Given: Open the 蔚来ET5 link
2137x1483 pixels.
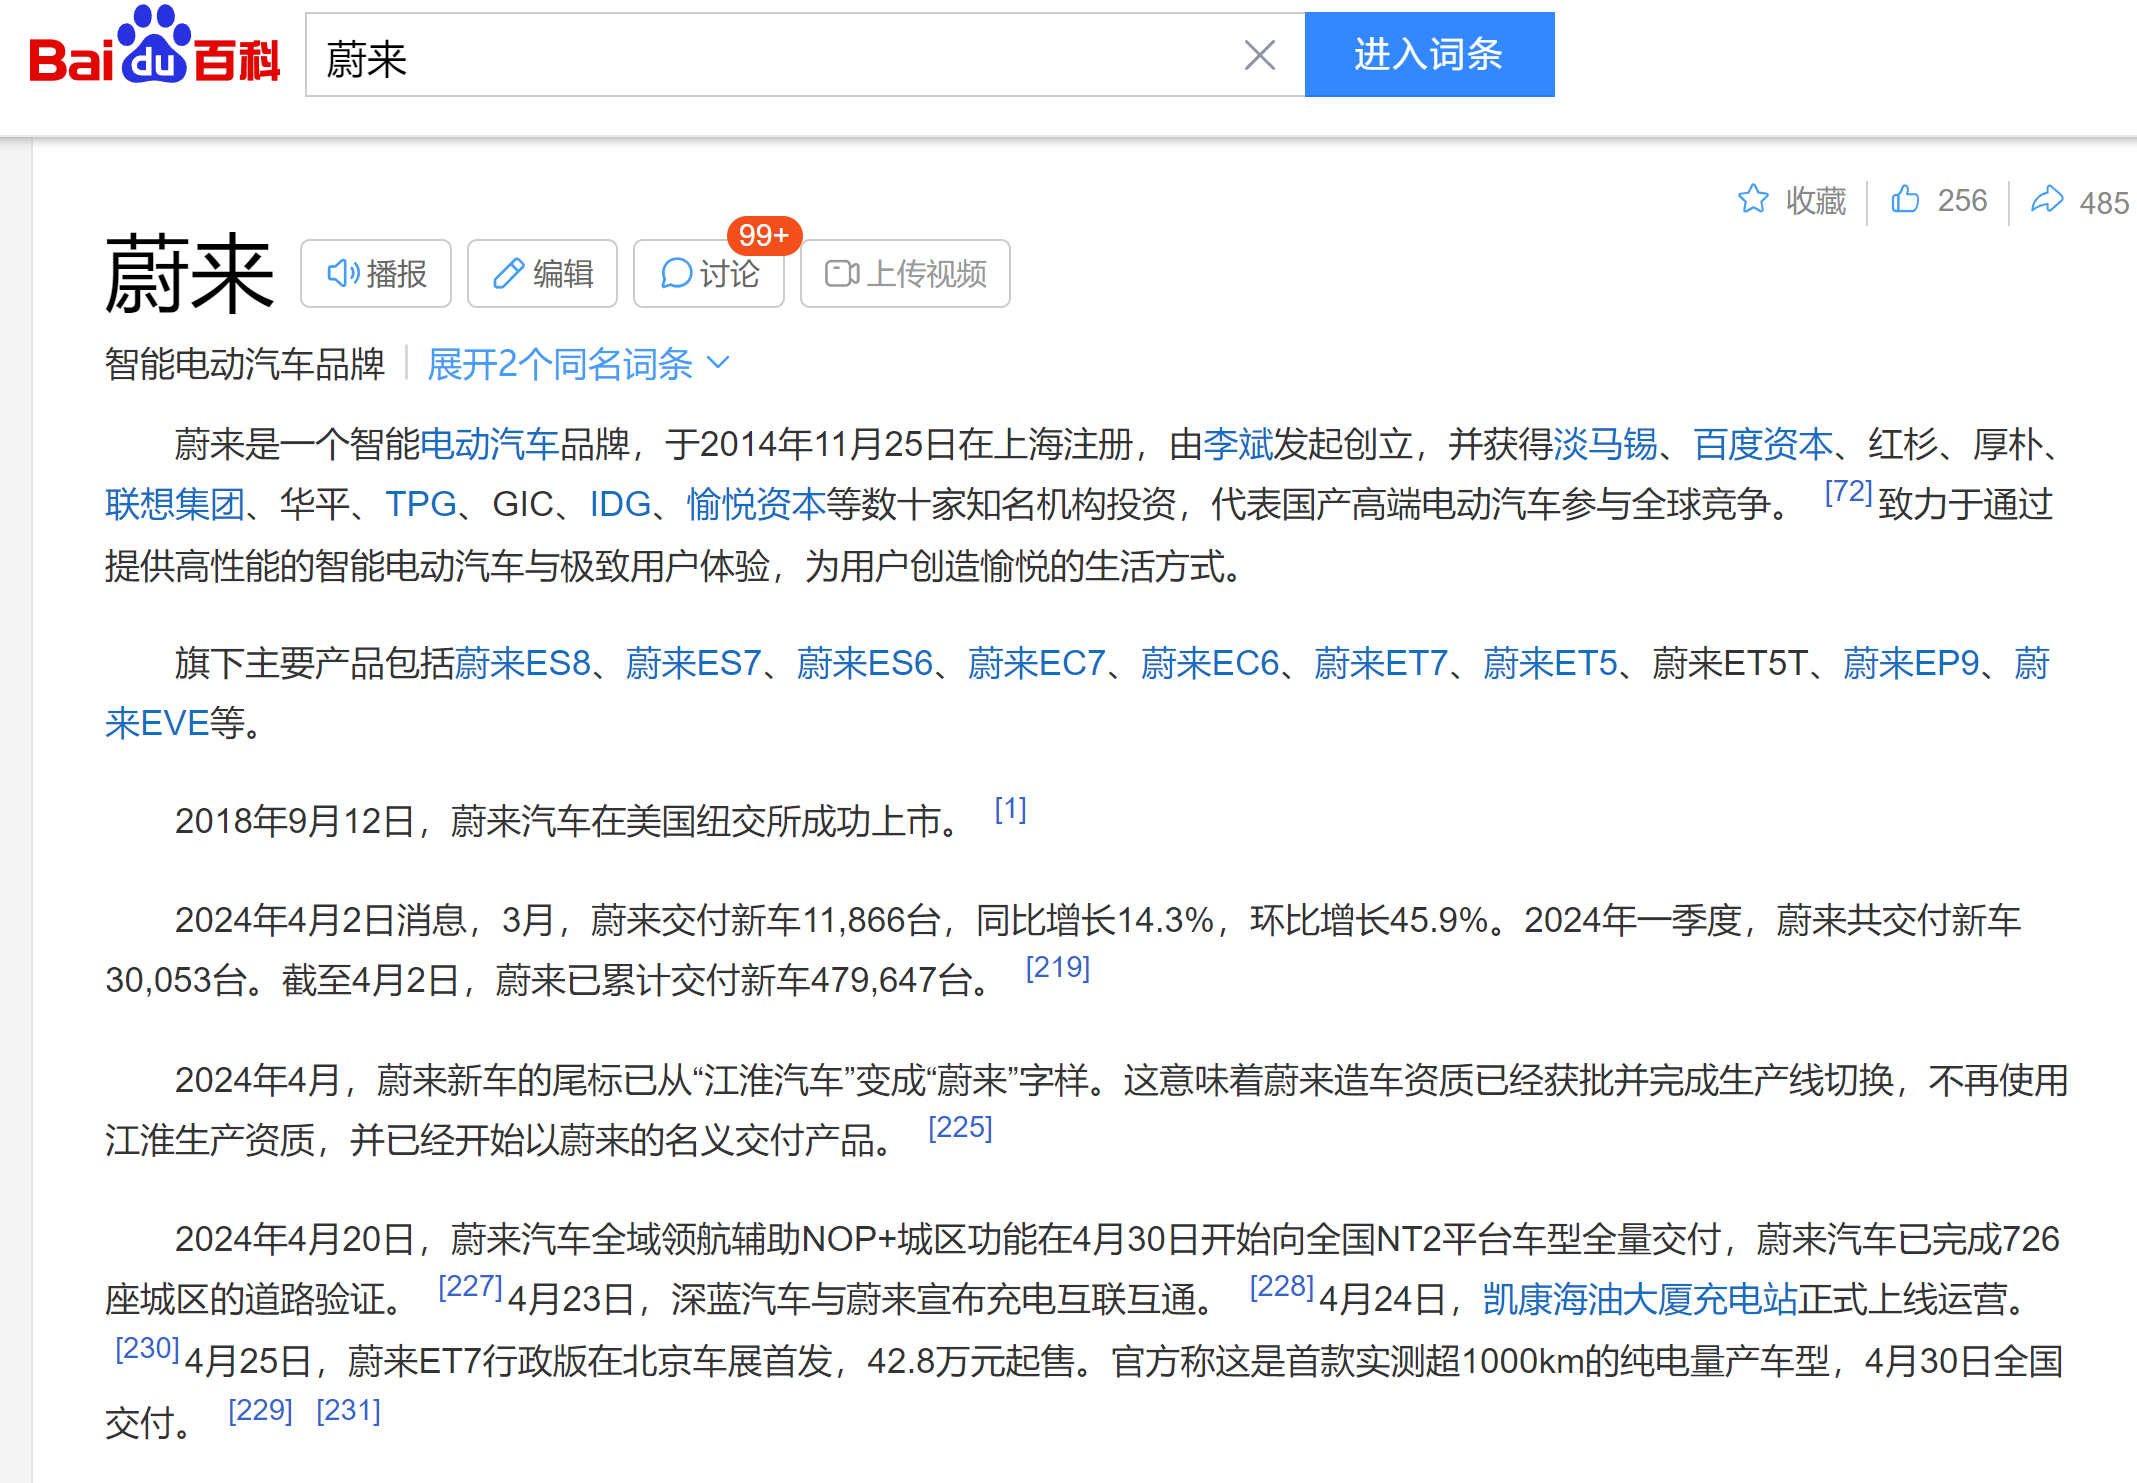Looking at the screenshot, I should pyautogui.click(x=1550, y=663).
